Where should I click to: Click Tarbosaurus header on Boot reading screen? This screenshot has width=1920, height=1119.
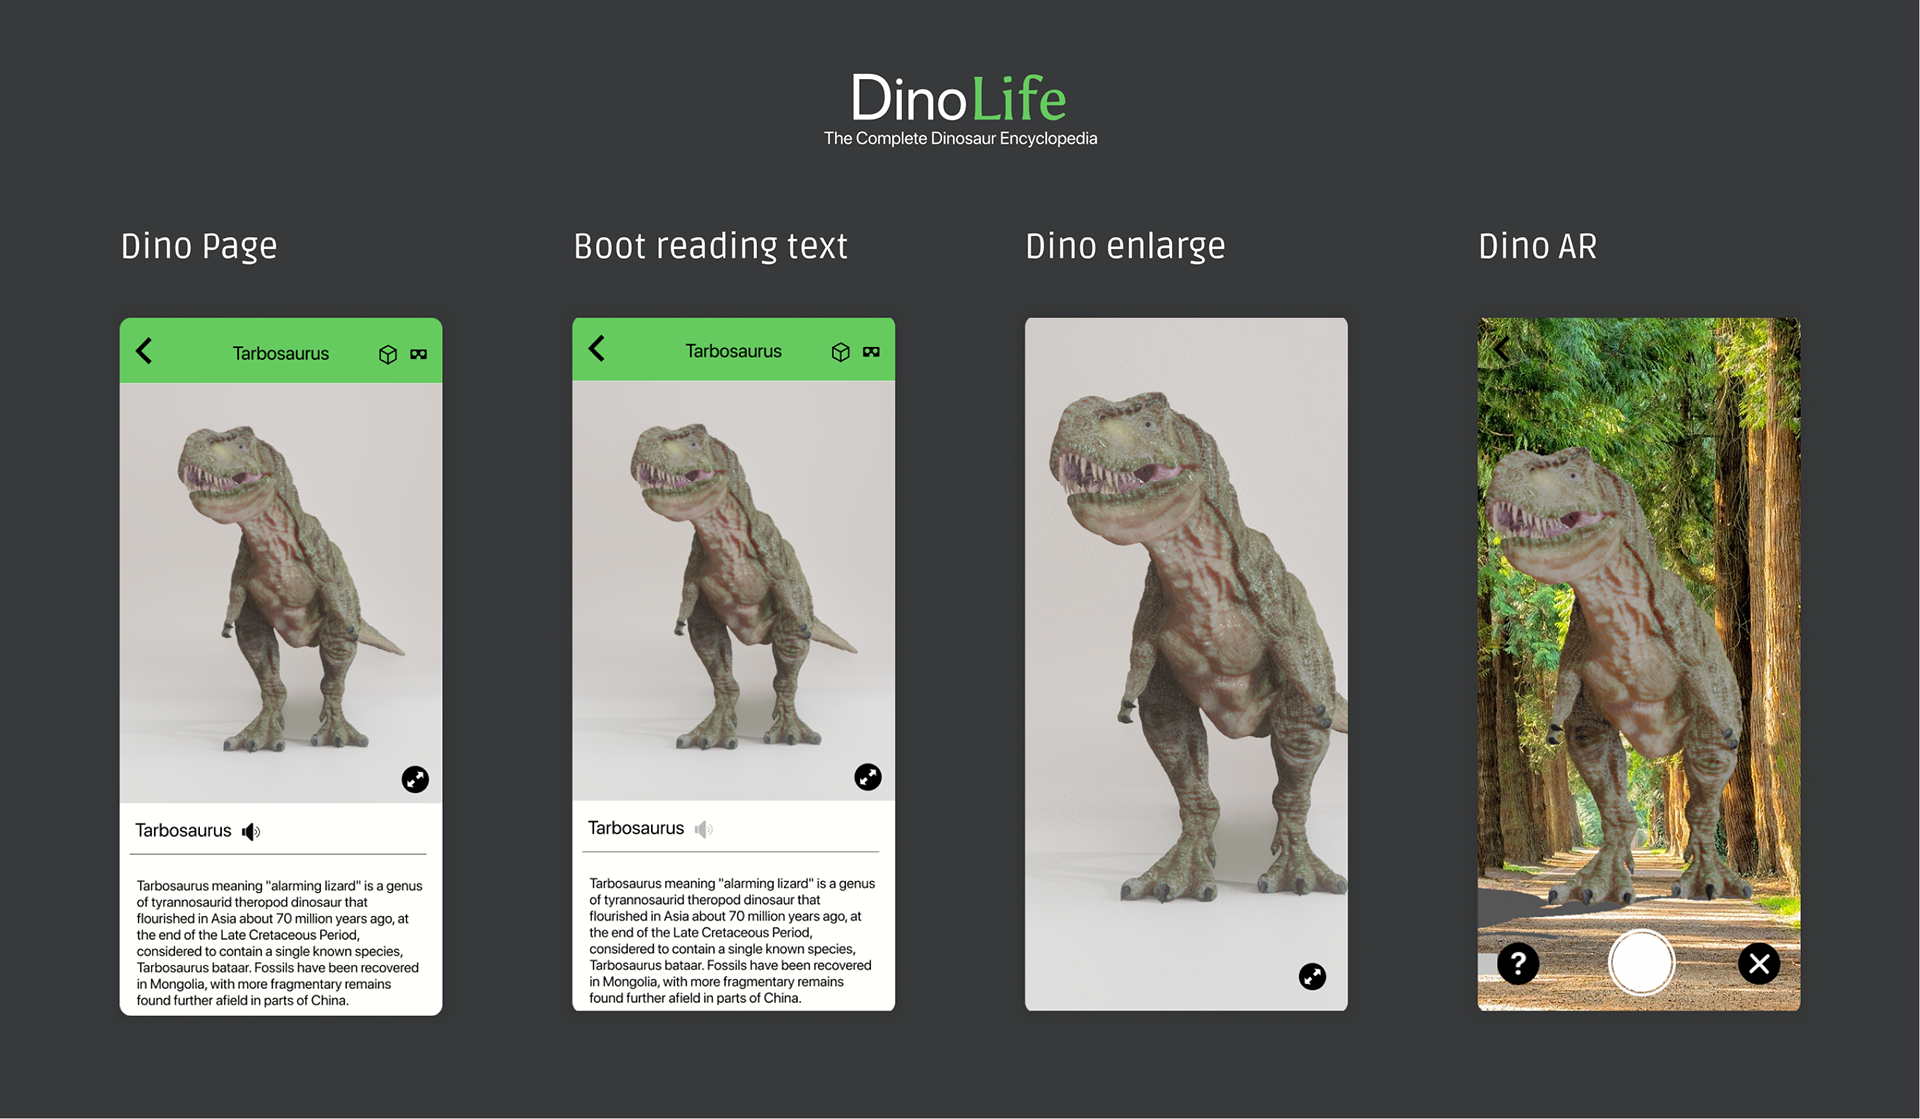(733, 352)
